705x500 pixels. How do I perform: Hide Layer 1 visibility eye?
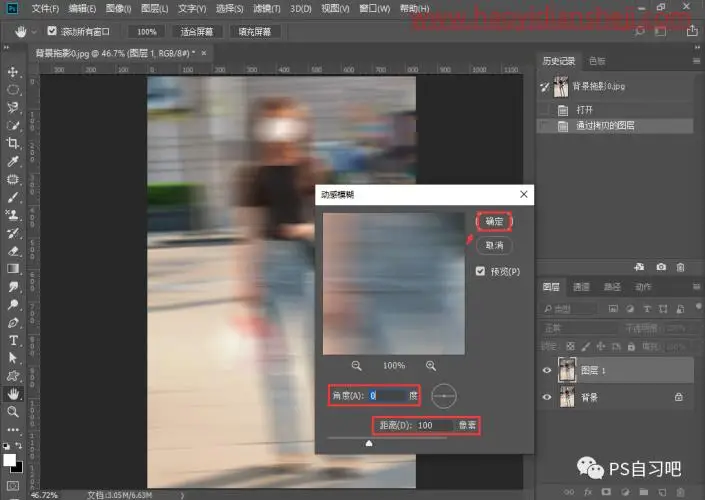(547, 371)
